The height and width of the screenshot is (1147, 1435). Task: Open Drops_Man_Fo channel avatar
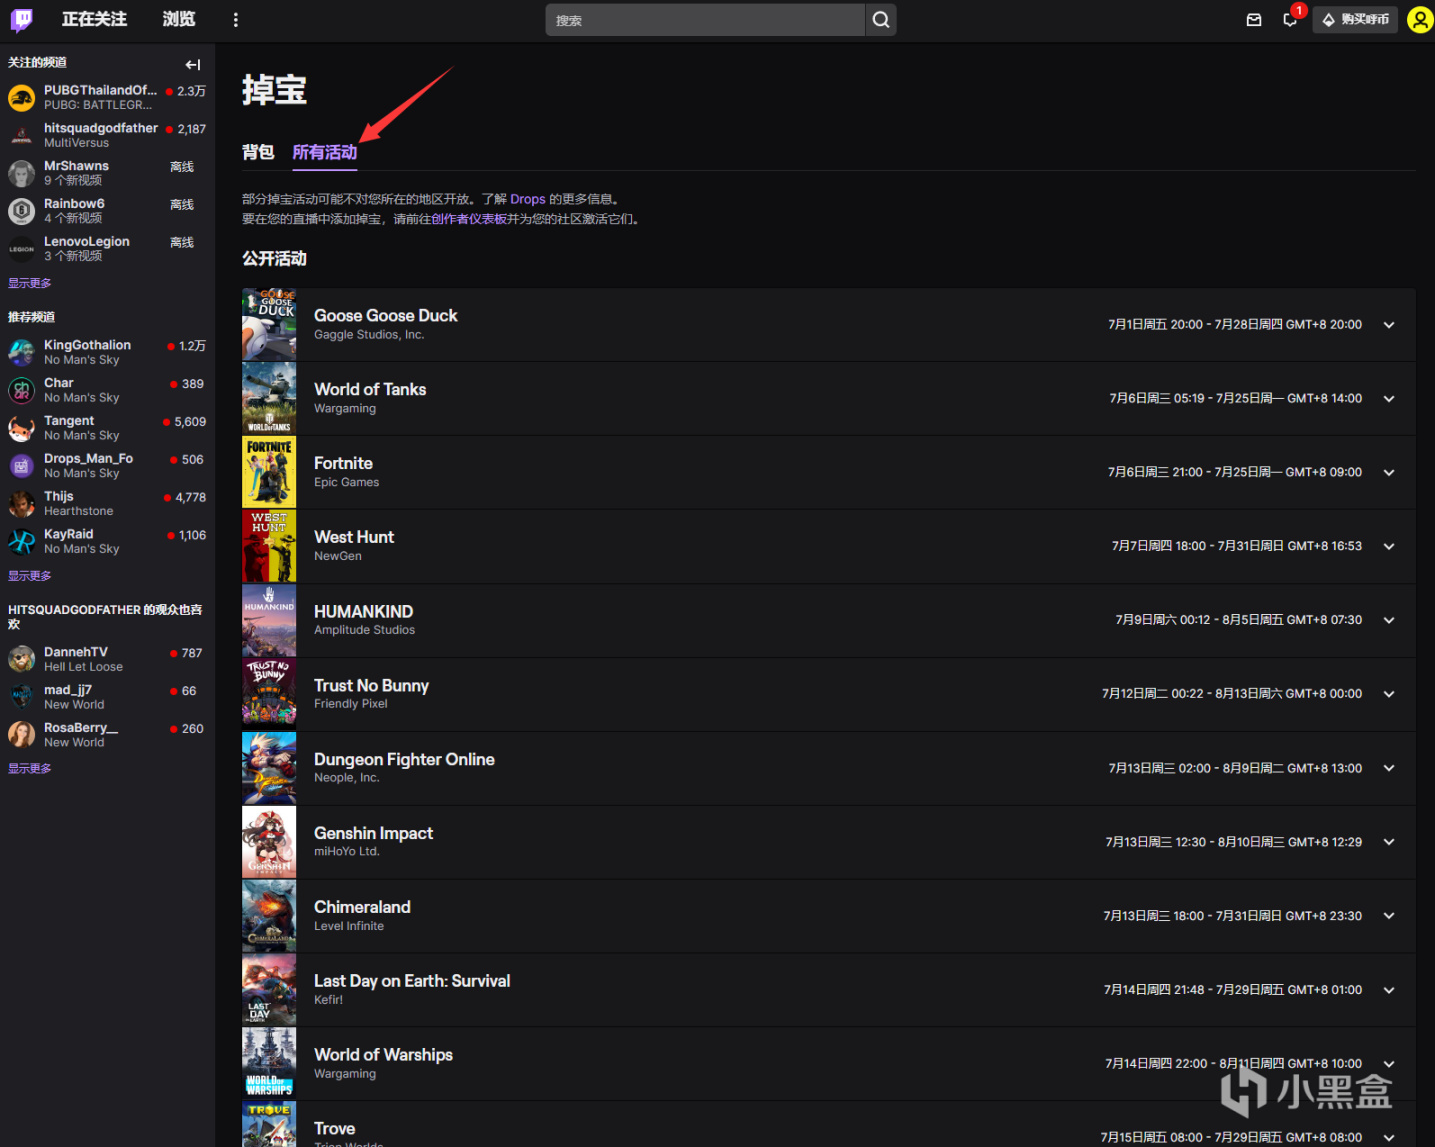(x=22, y=466)
